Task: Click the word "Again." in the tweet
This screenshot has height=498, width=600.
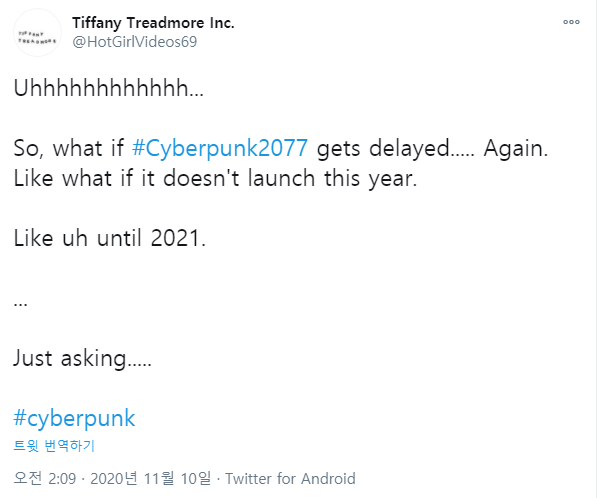Action: [x=518, y=148]
